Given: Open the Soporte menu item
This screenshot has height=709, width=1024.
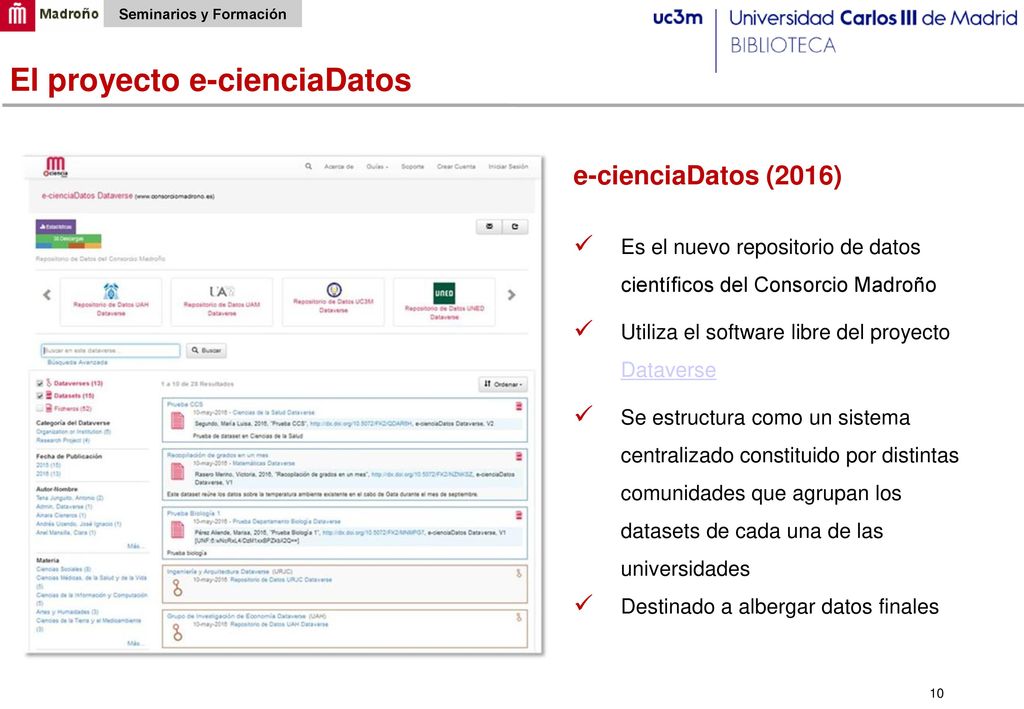Looking at the screenshot, I should (x=413, y=166).
